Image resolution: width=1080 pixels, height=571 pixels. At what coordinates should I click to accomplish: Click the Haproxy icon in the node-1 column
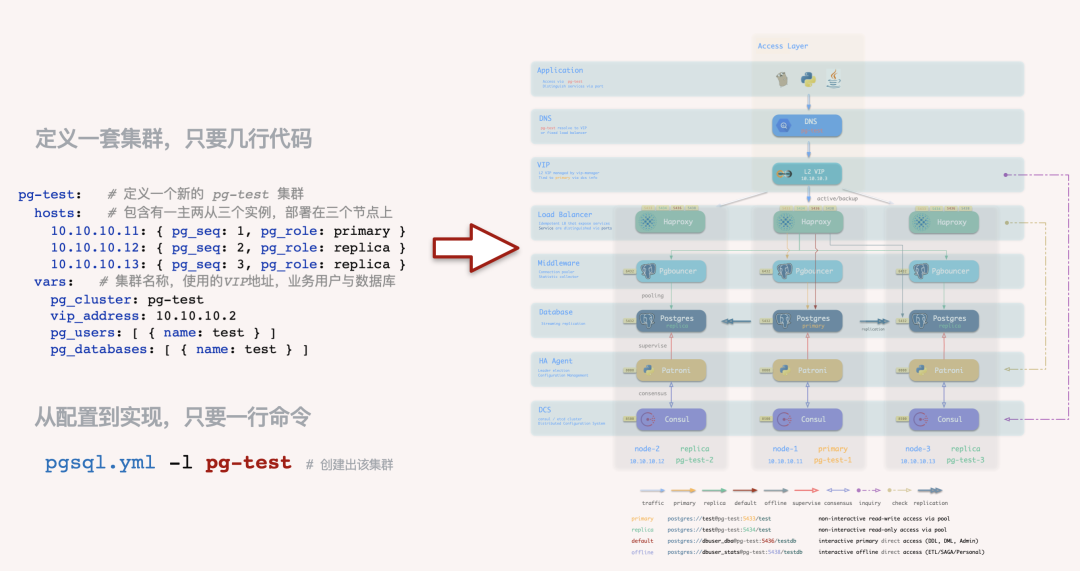pos(787,222)
